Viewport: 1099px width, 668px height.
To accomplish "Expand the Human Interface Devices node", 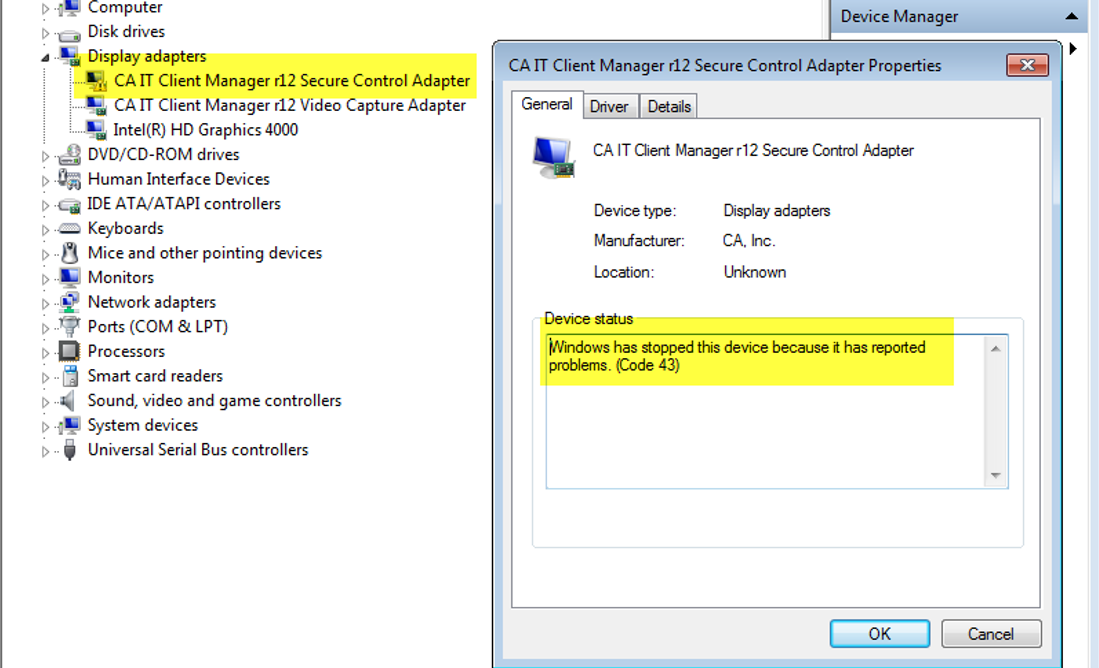I will (46, 180).
